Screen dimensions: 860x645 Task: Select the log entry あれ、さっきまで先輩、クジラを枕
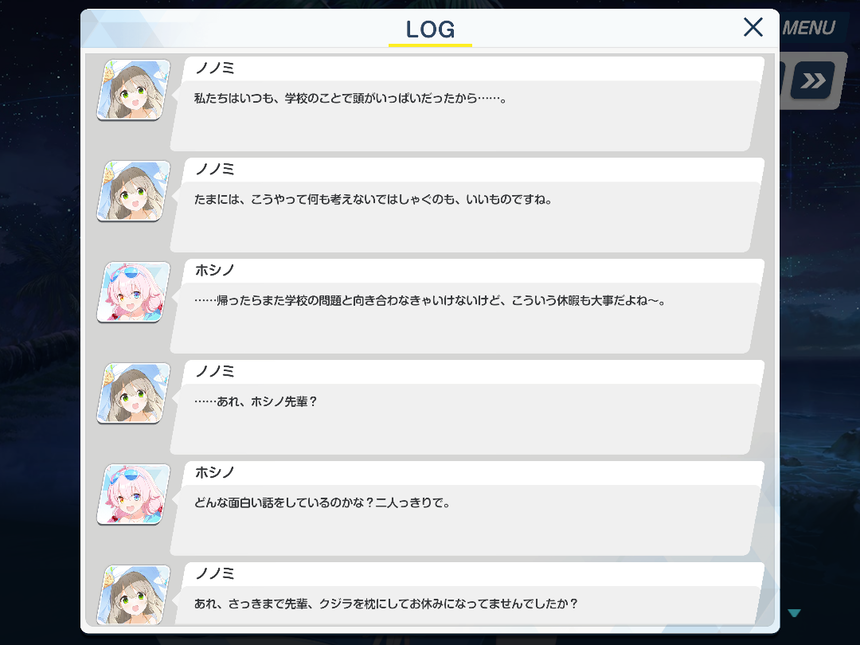tap(467, 594)
